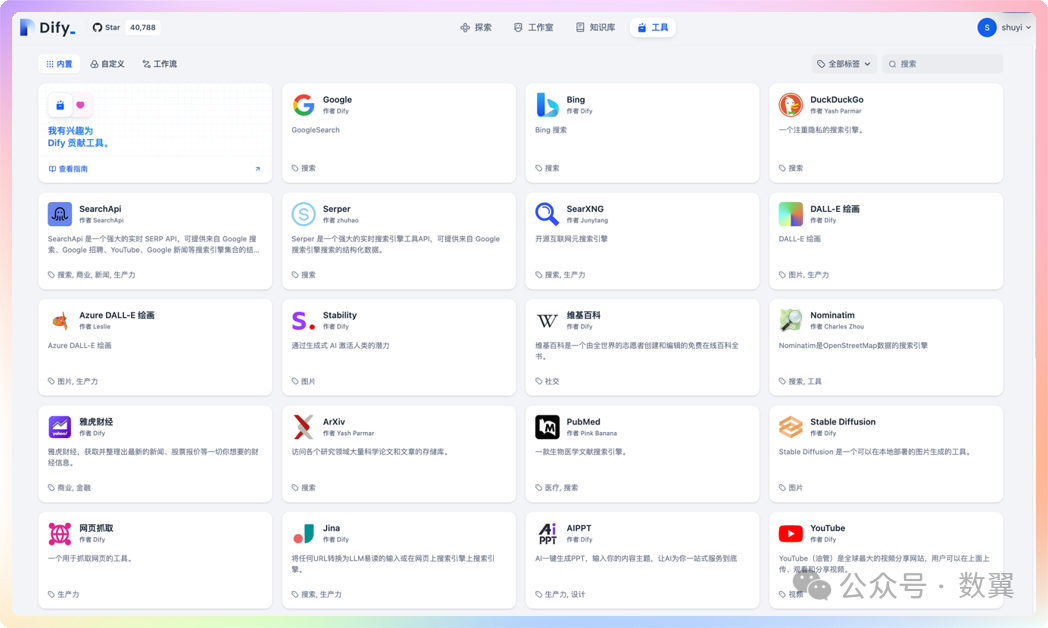Open the 查看指南 link
This screenshot has width=1048, height=628.
click(x=68, y=169)
